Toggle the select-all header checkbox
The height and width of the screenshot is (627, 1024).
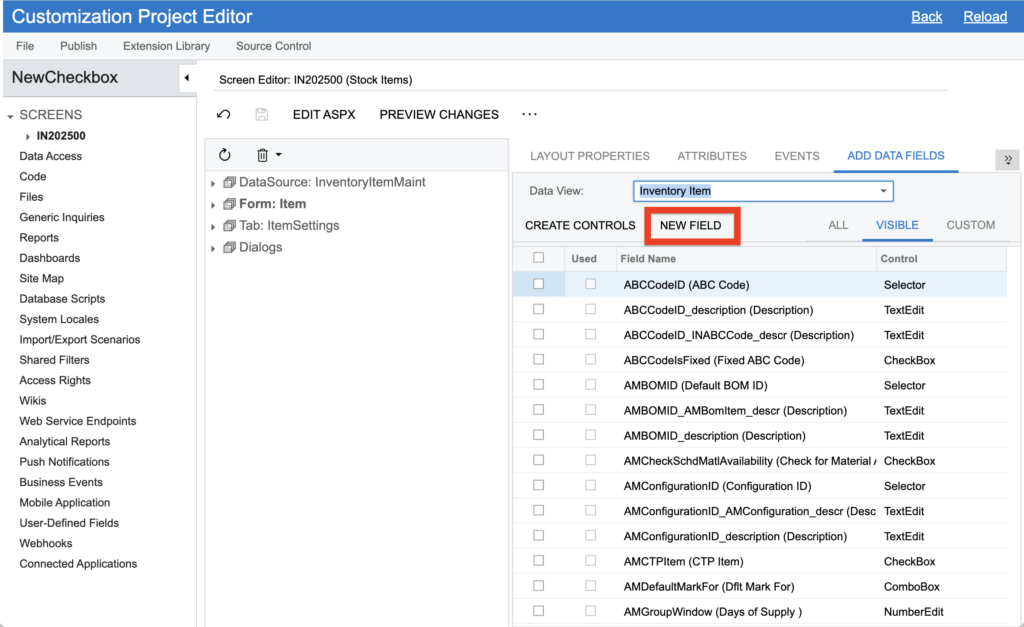[x=539, y=258]
